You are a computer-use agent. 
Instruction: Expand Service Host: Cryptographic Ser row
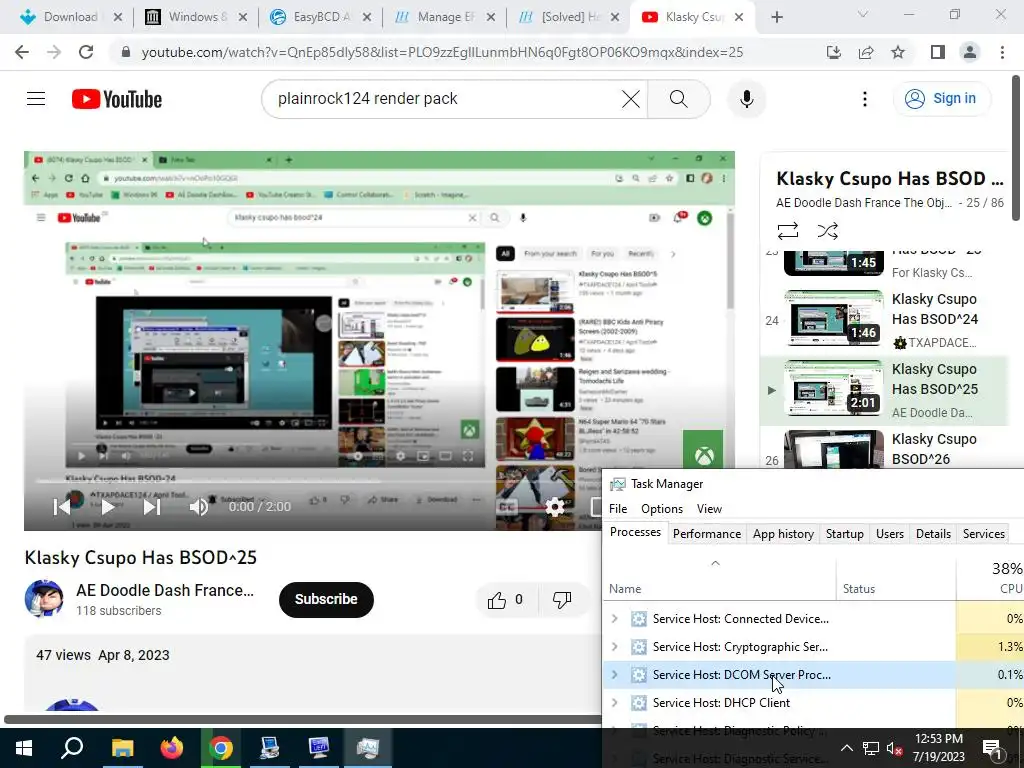(615, 647)
